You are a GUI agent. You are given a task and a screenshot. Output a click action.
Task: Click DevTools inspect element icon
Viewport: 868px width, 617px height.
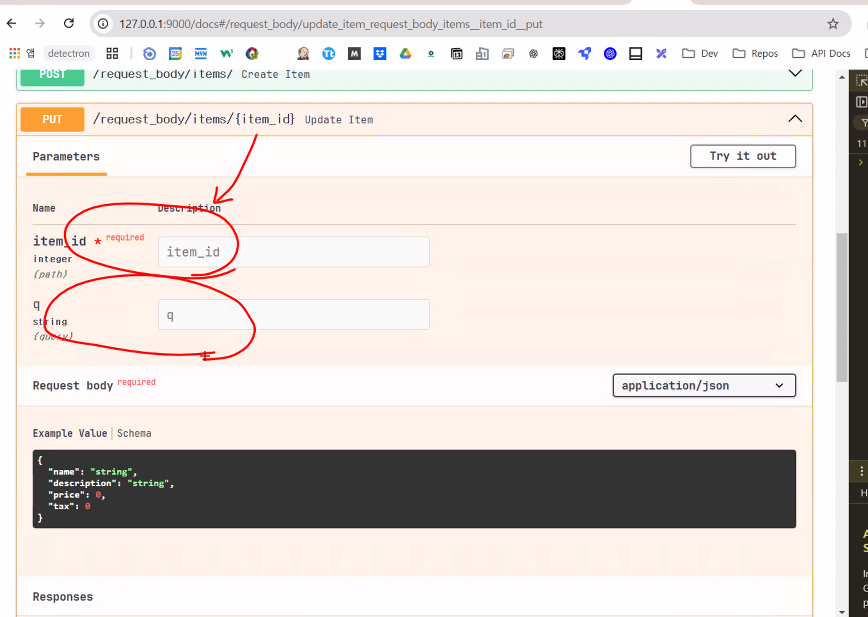click(x=861, y=81)
